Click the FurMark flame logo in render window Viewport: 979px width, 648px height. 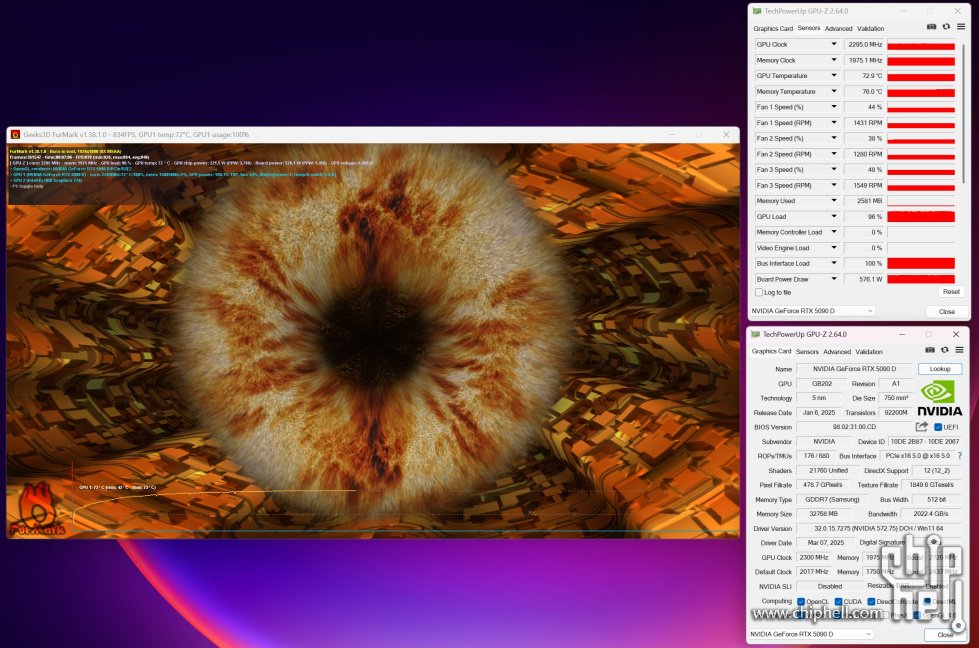[37, 509]
